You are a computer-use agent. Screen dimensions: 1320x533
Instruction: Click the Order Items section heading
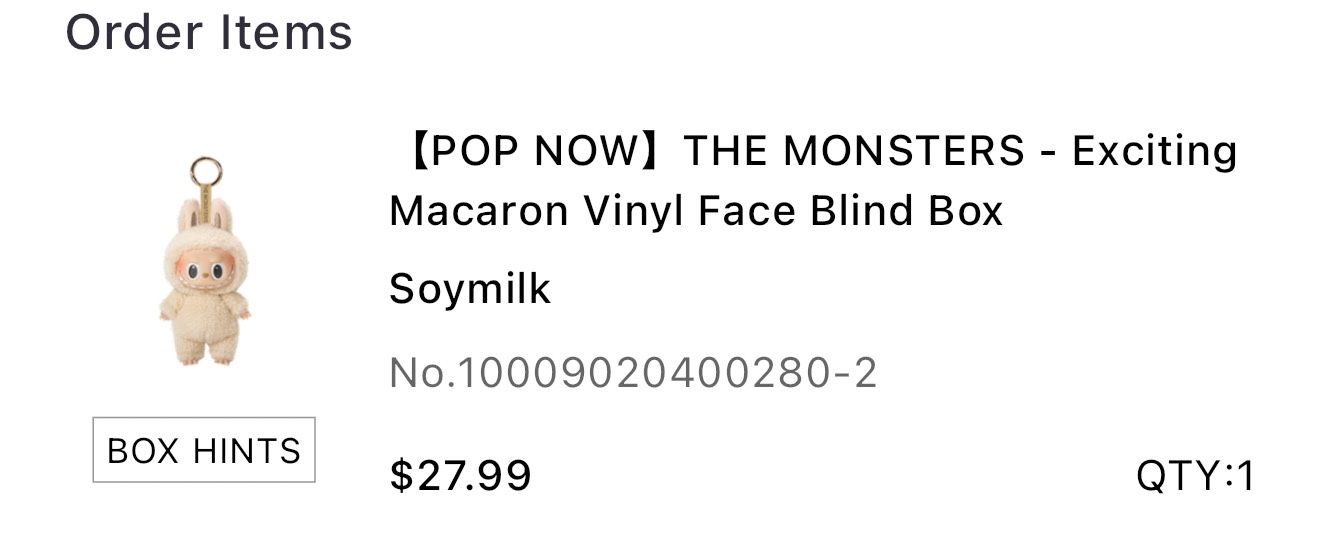pos(209,31)
